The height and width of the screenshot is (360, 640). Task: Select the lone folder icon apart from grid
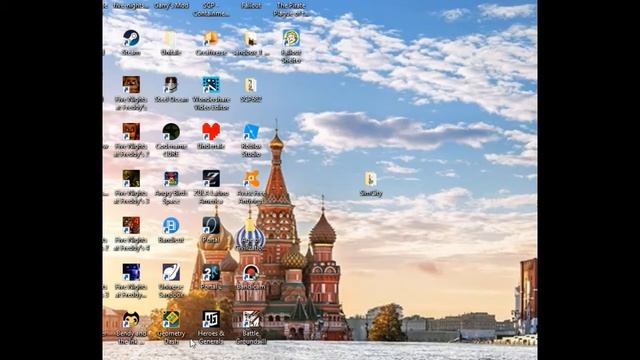point(370,179)
